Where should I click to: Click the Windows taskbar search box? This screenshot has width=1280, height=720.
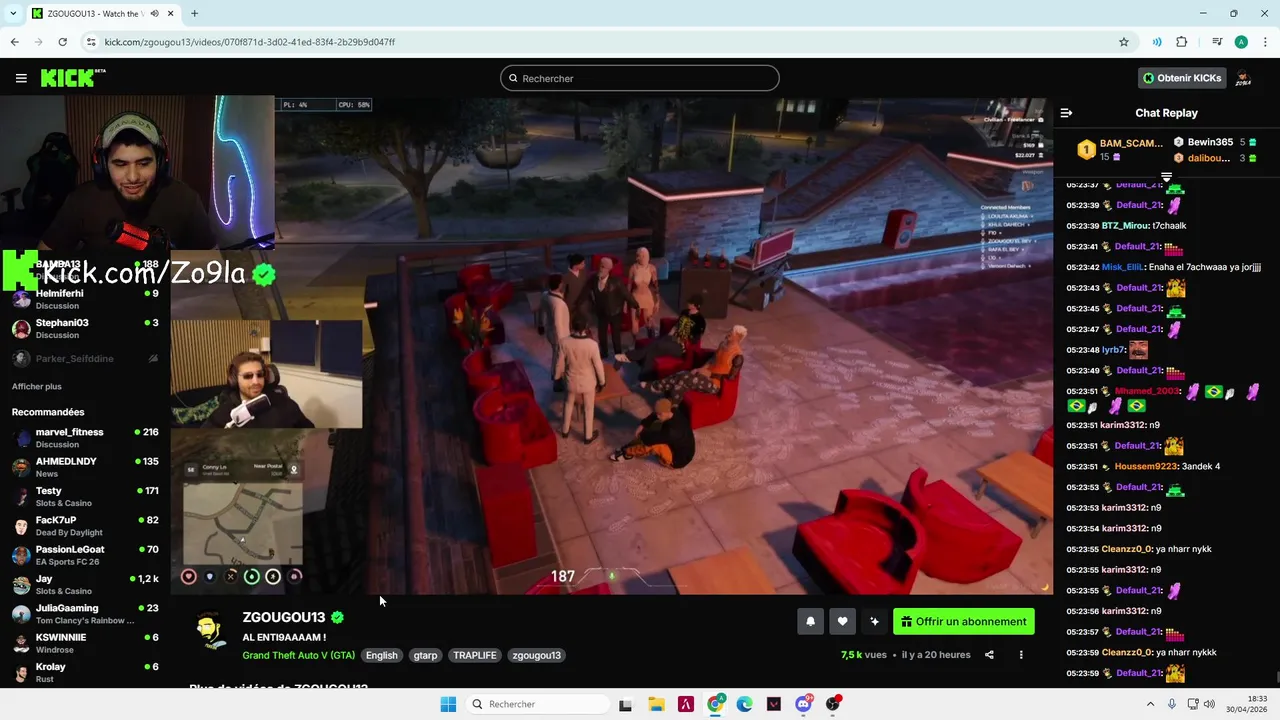click(x=538, y=704)
